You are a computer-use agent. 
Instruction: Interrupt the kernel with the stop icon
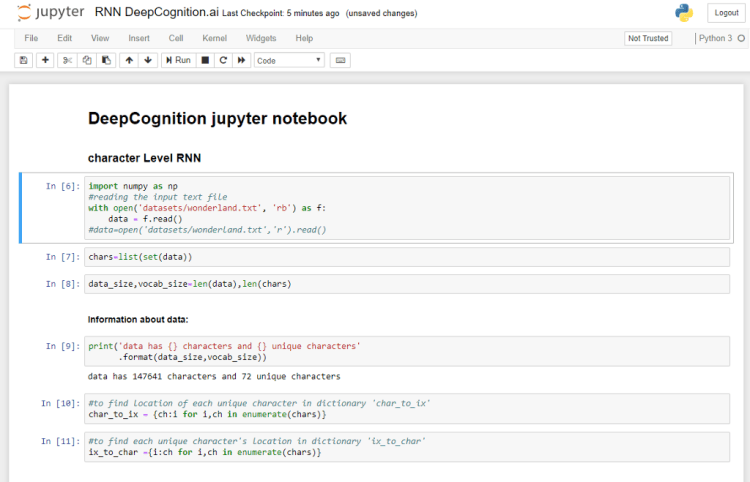[x=205, y=60]
